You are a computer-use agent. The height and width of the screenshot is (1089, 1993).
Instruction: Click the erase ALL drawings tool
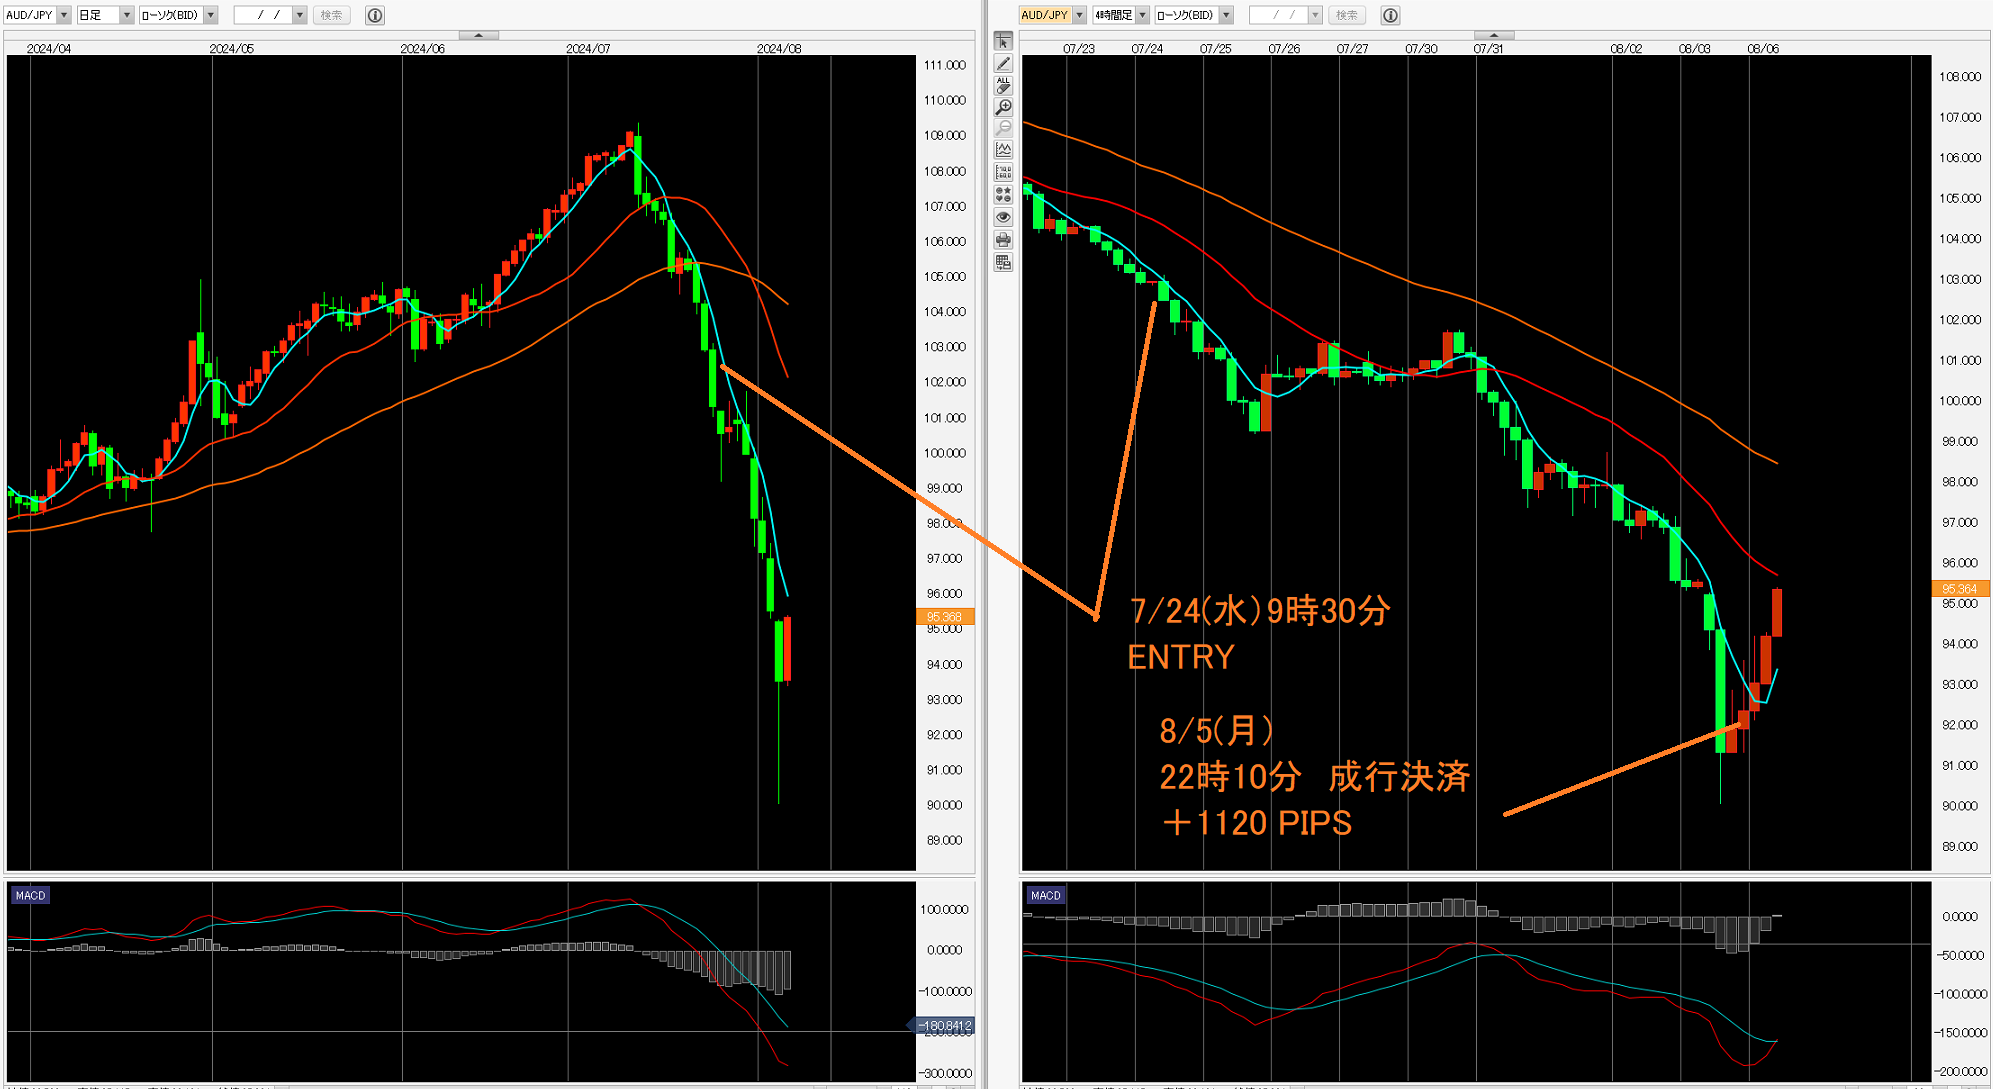coord(1003,85)
